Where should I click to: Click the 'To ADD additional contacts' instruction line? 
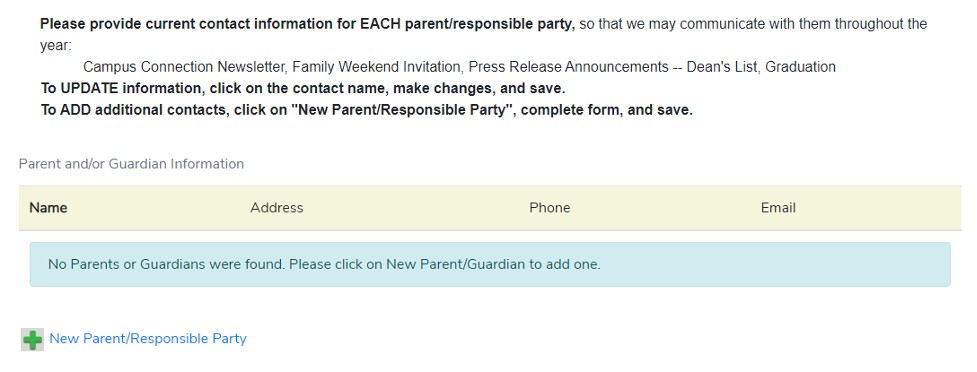click(366, 110)
